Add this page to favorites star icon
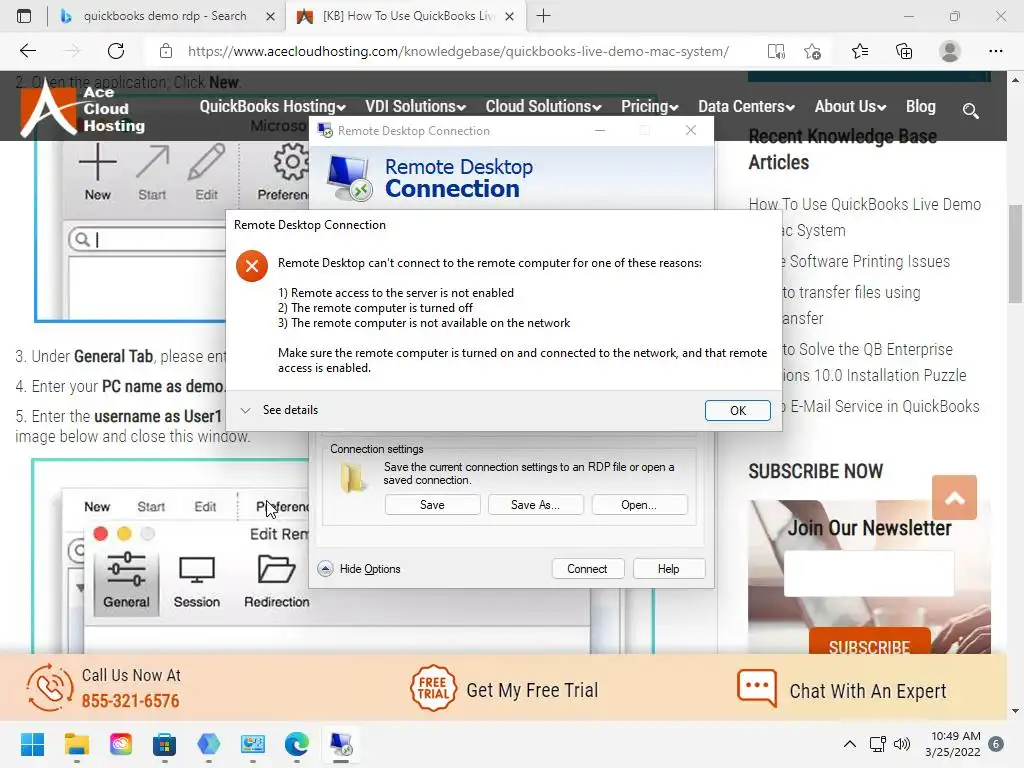This screenshot has width=1024, height=768. pyautogui.click(x=812, y=51)
